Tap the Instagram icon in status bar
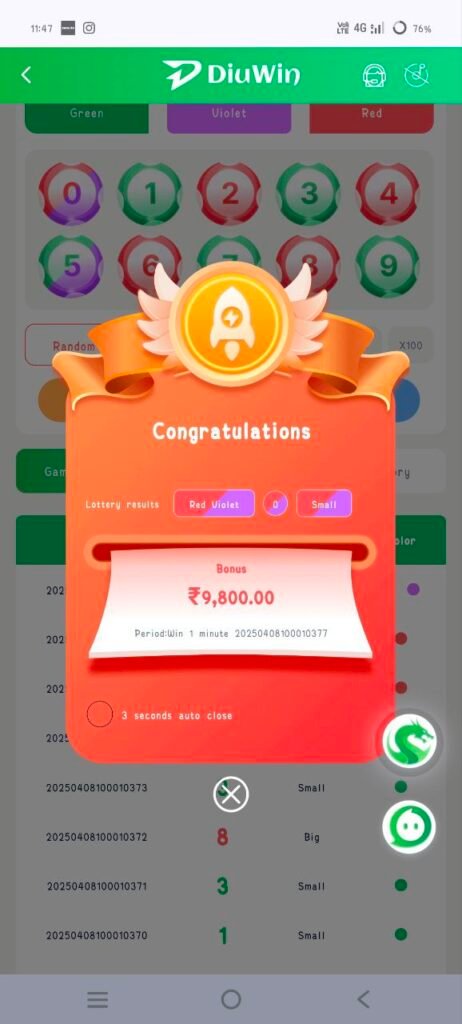The image size is (462, 1024). click(x=89, y=28)
